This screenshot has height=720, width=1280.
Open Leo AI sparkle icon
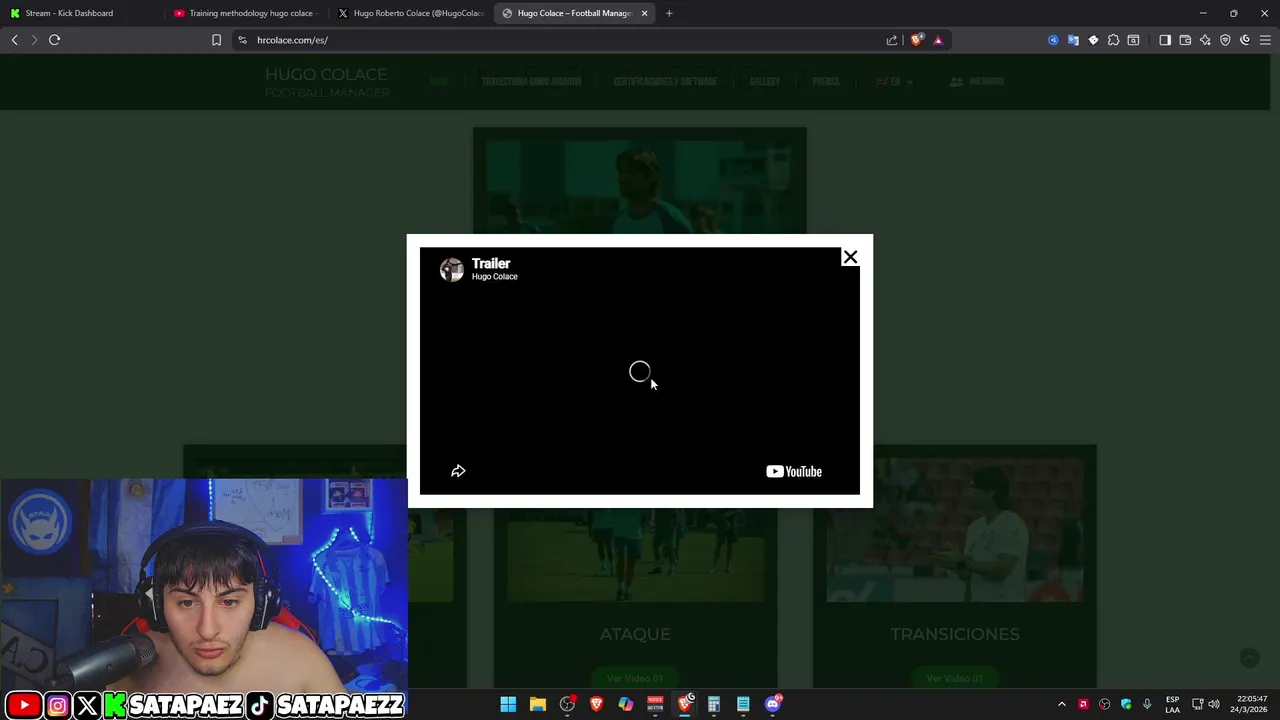pyautogui.click(x=1205, y=40)
